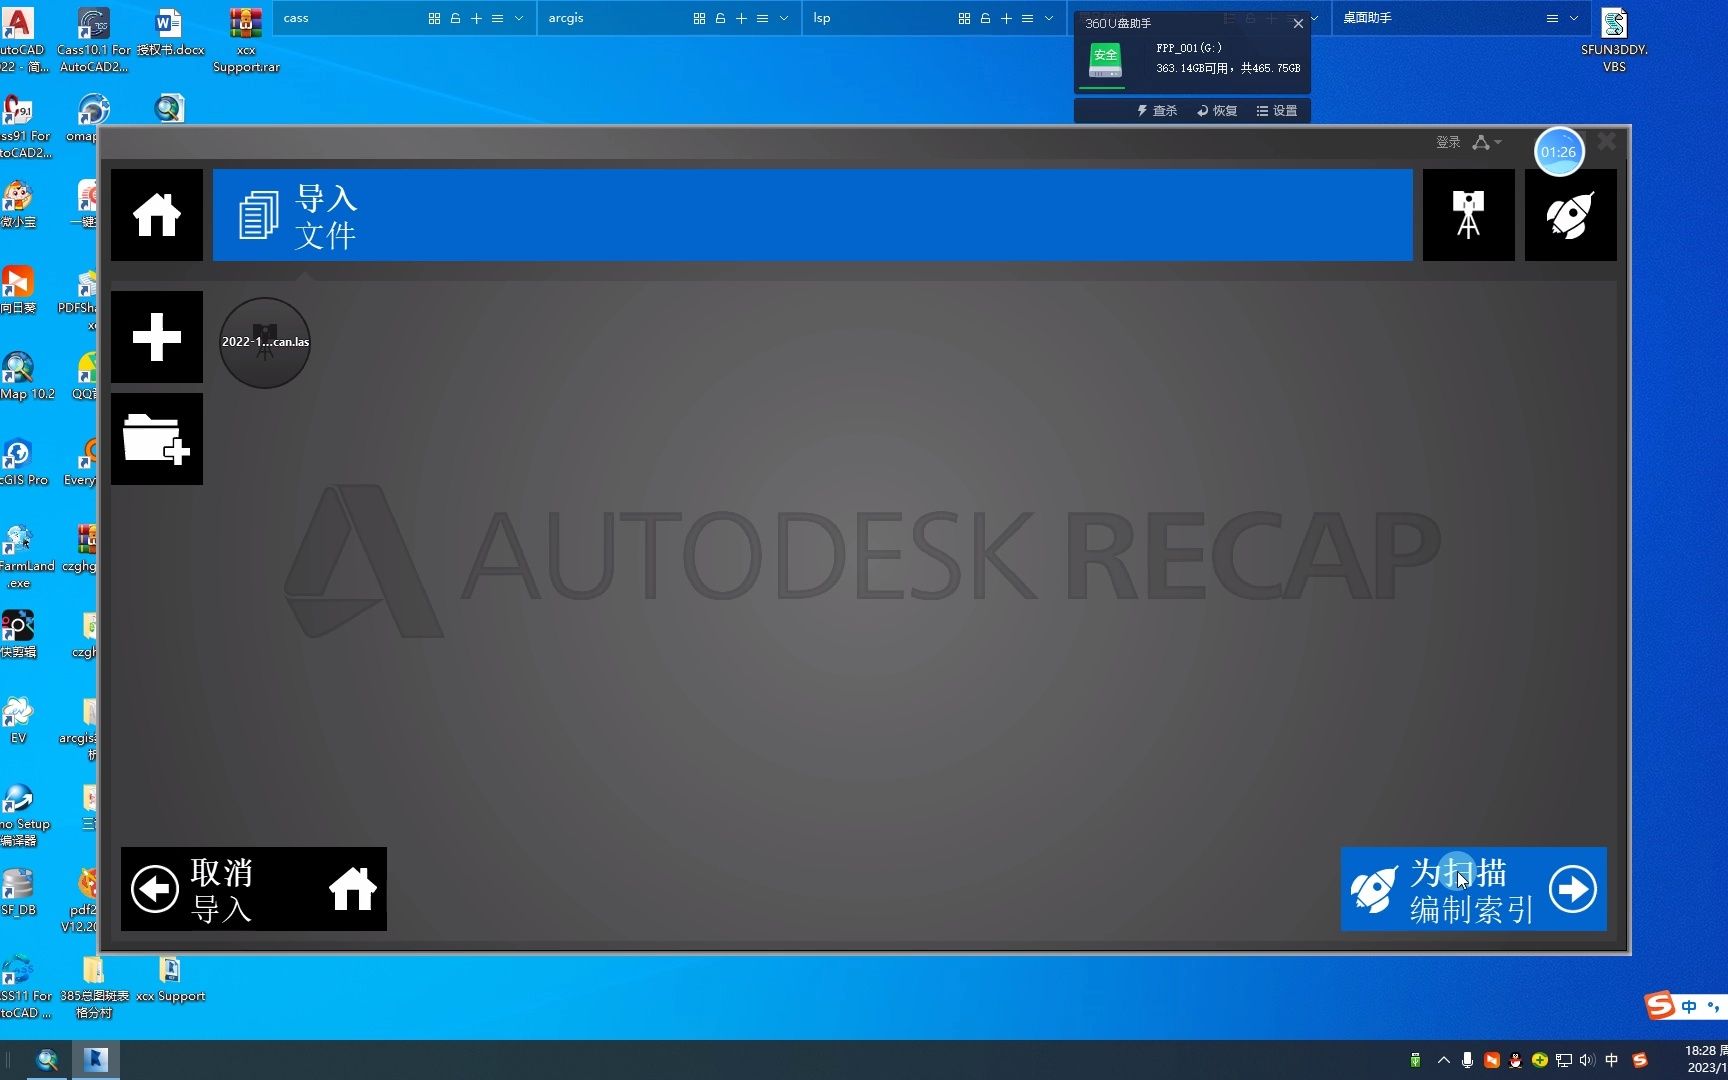This screenshot has width=1728, height=1080.
Task: Toggle 中 mode on Sogou floating bar
Action: tap(1689, 1006)
